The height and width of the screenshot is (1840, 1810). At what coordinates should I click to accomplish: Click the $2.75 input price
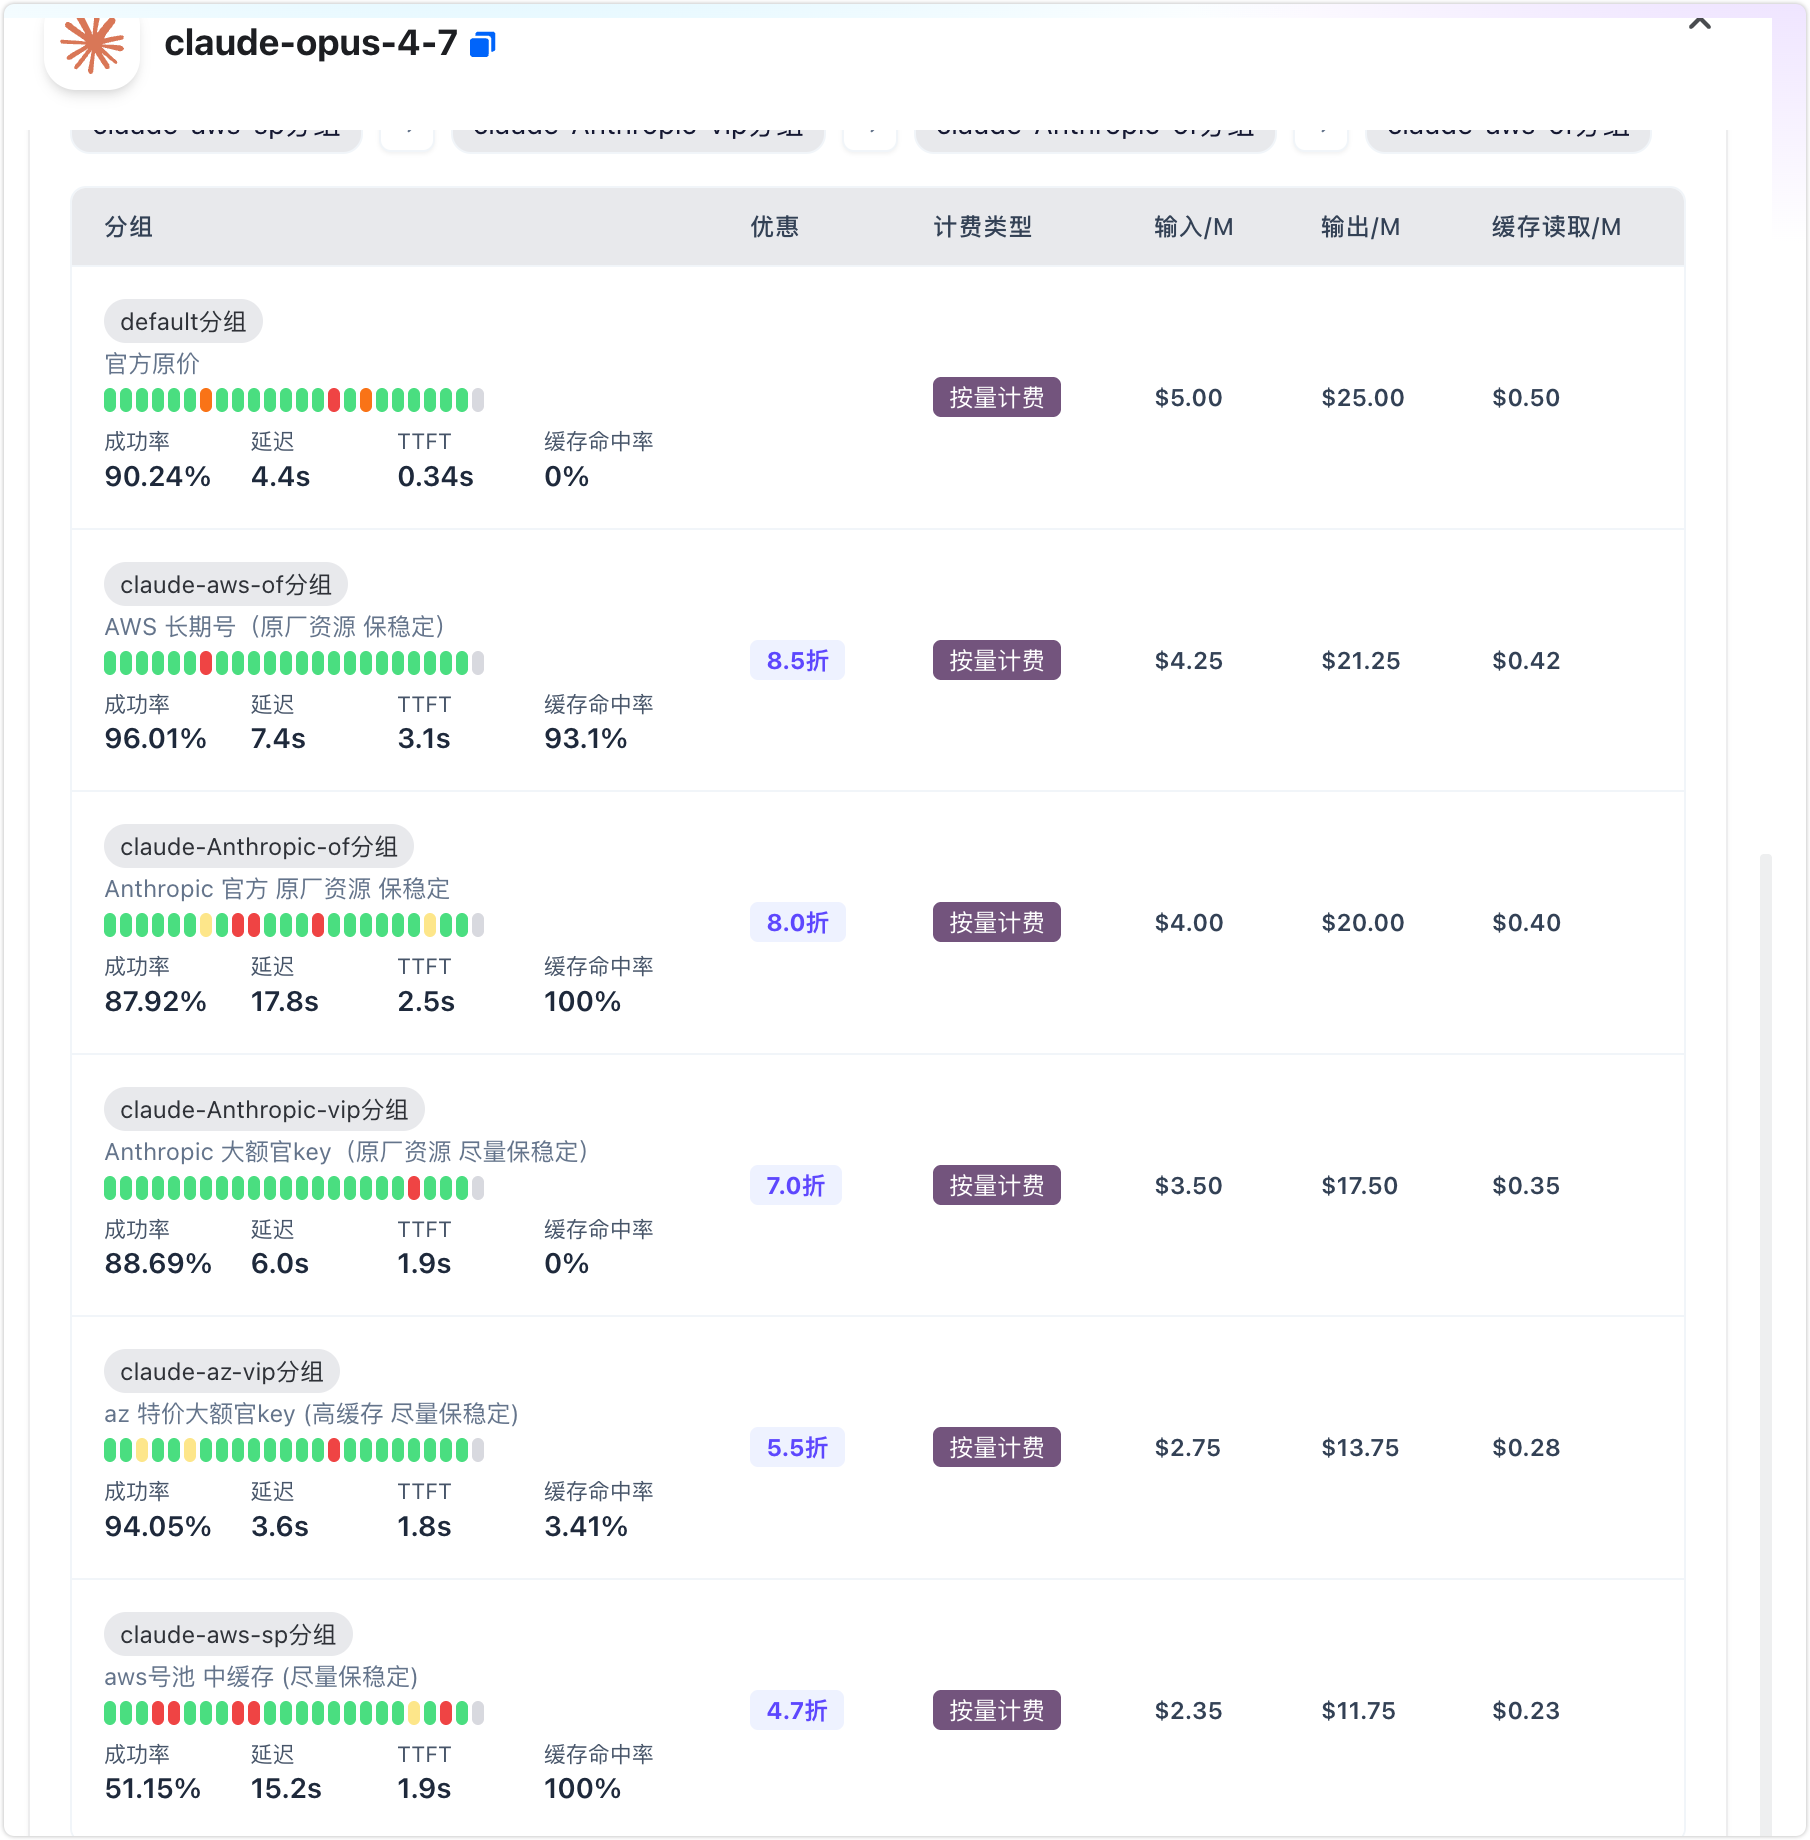pyautogui.click(x=1187, y=1447)
